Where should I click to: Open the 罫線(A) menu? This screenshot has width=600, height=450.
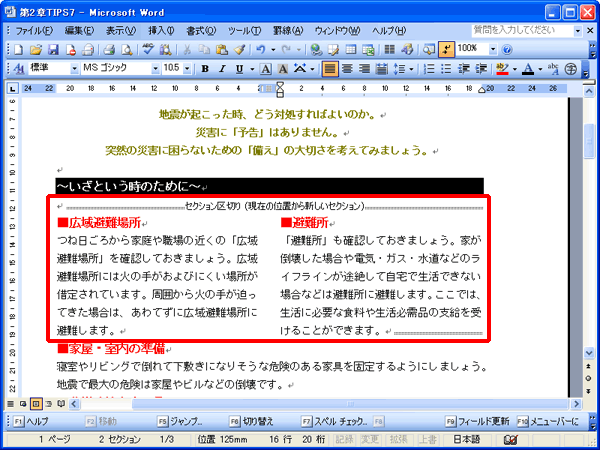pyautogui.click(x=288, y=31)
